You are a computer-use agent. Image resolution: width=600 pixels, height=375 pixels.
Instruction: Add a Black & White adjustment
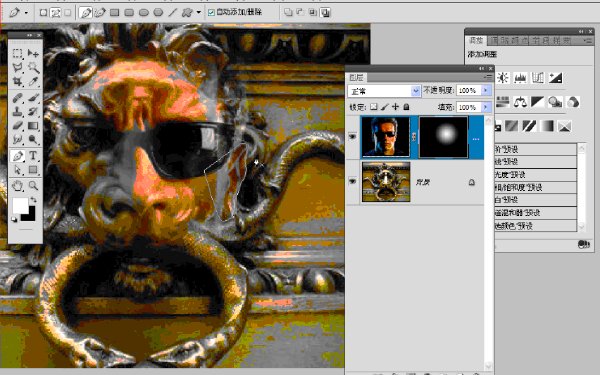click(x=538, y=102)
